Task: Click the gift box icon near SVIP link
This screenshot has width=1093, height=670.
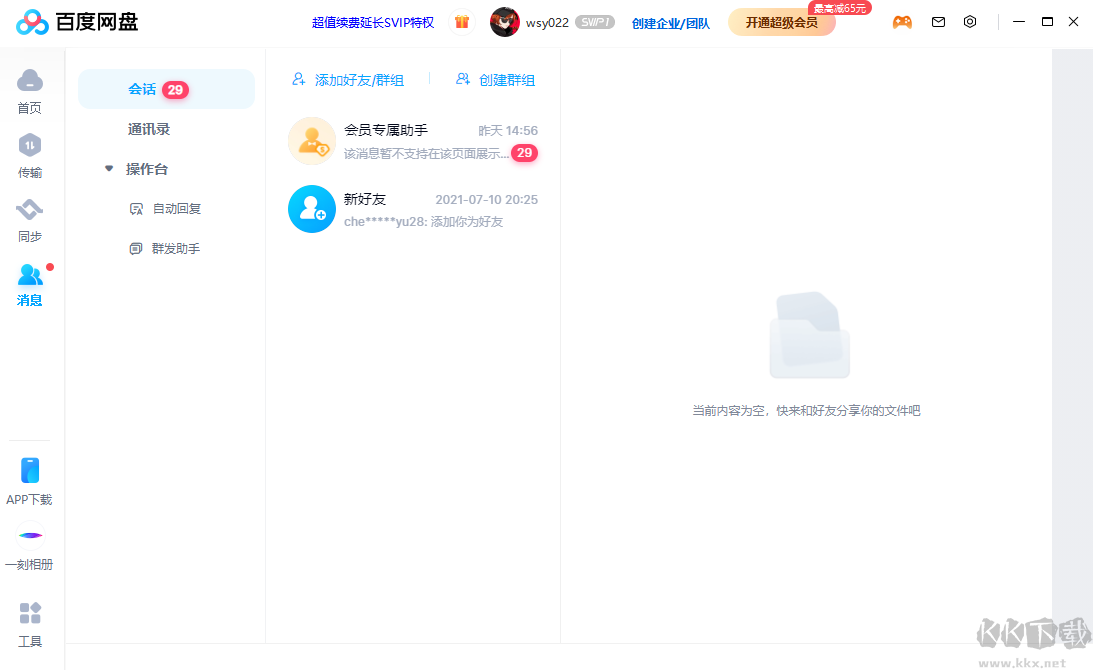Action: [x=461, y=21]
